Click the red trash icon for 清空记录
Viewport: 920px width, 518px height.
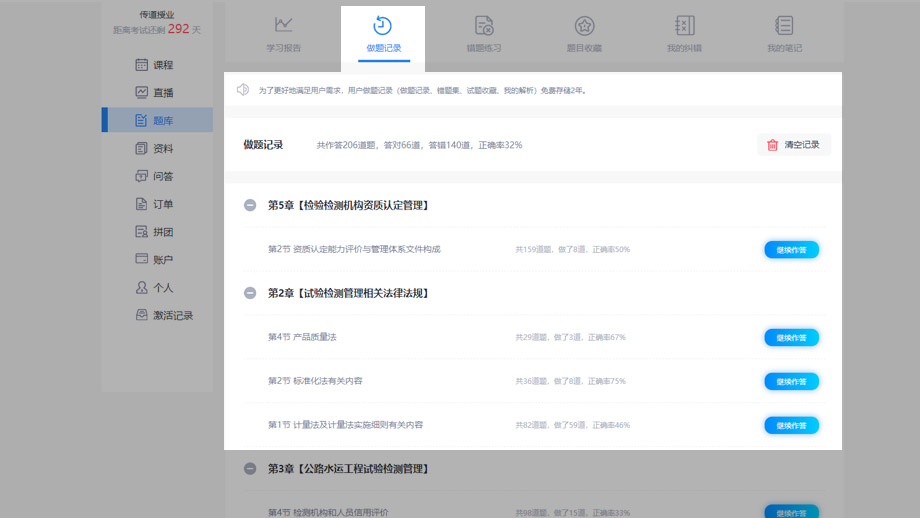(772, 145)
